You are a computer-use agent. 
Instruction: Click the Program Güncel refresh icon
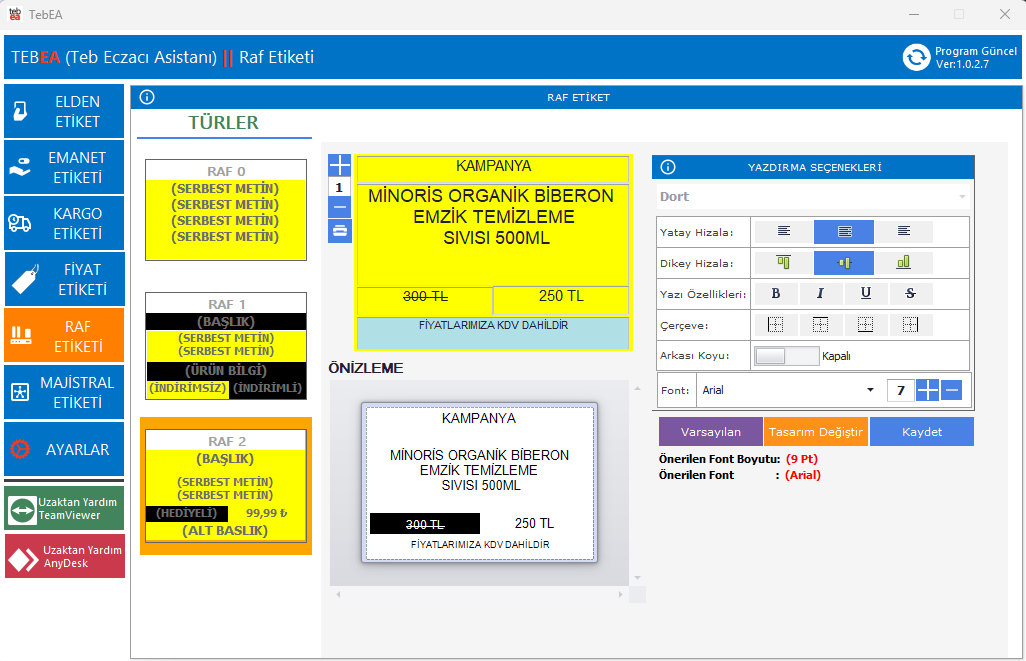coord(916,57)
